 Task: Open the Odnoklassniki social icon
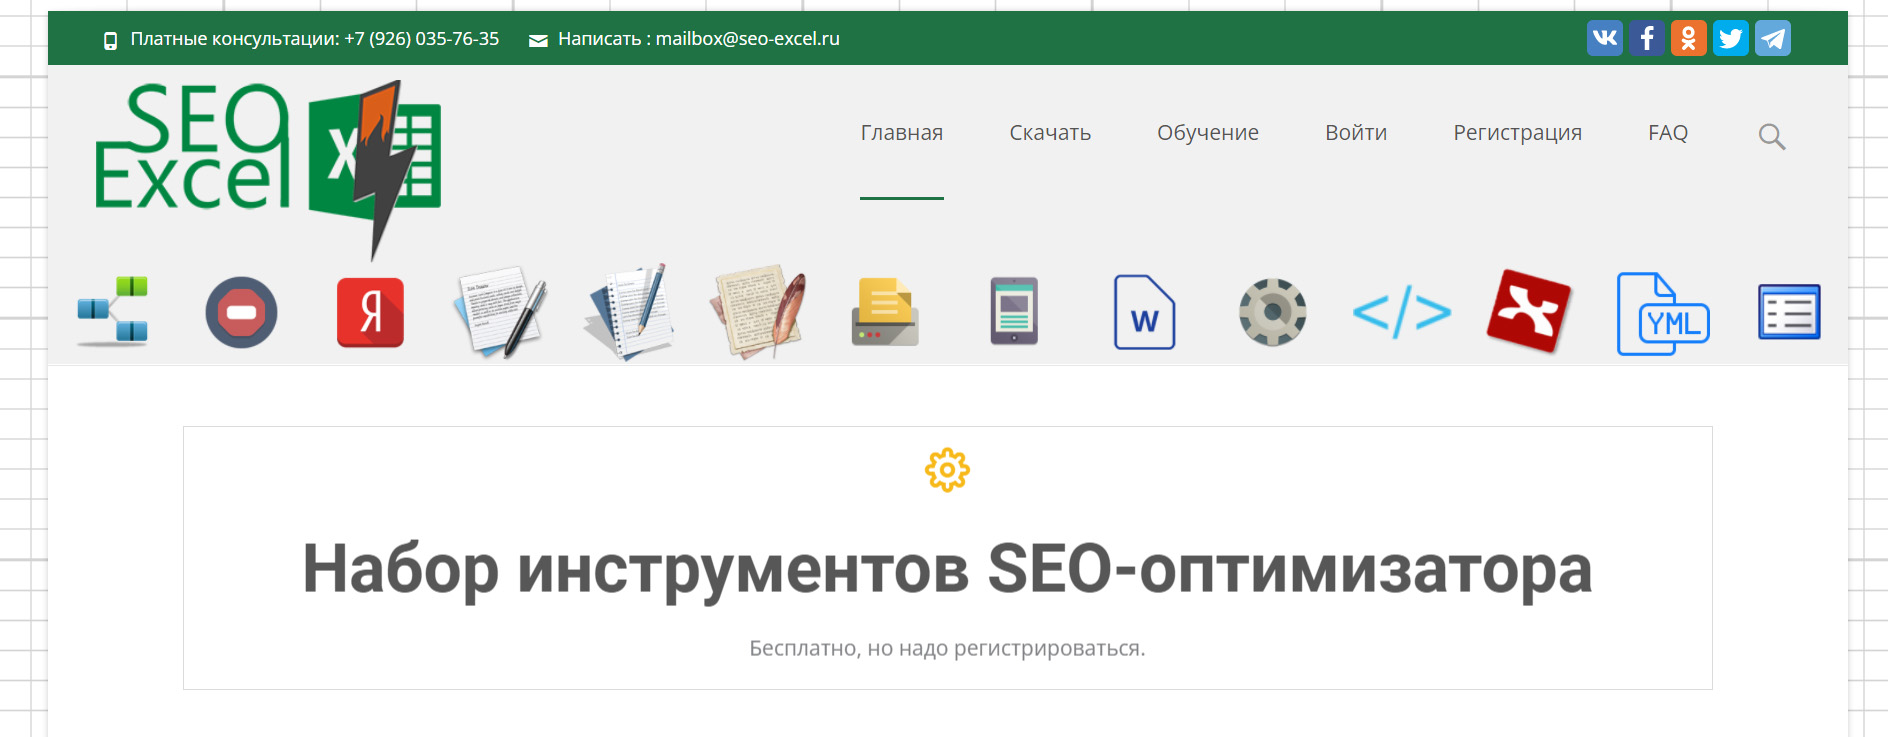1688,38
